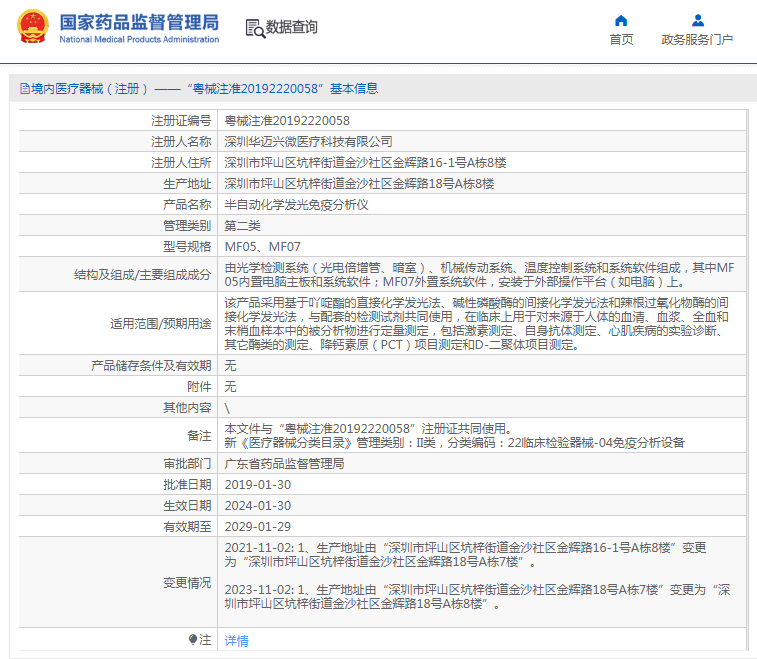
Task: Click 结构及组成/主要组成成分 label
Action: click(x=143, y=275)
